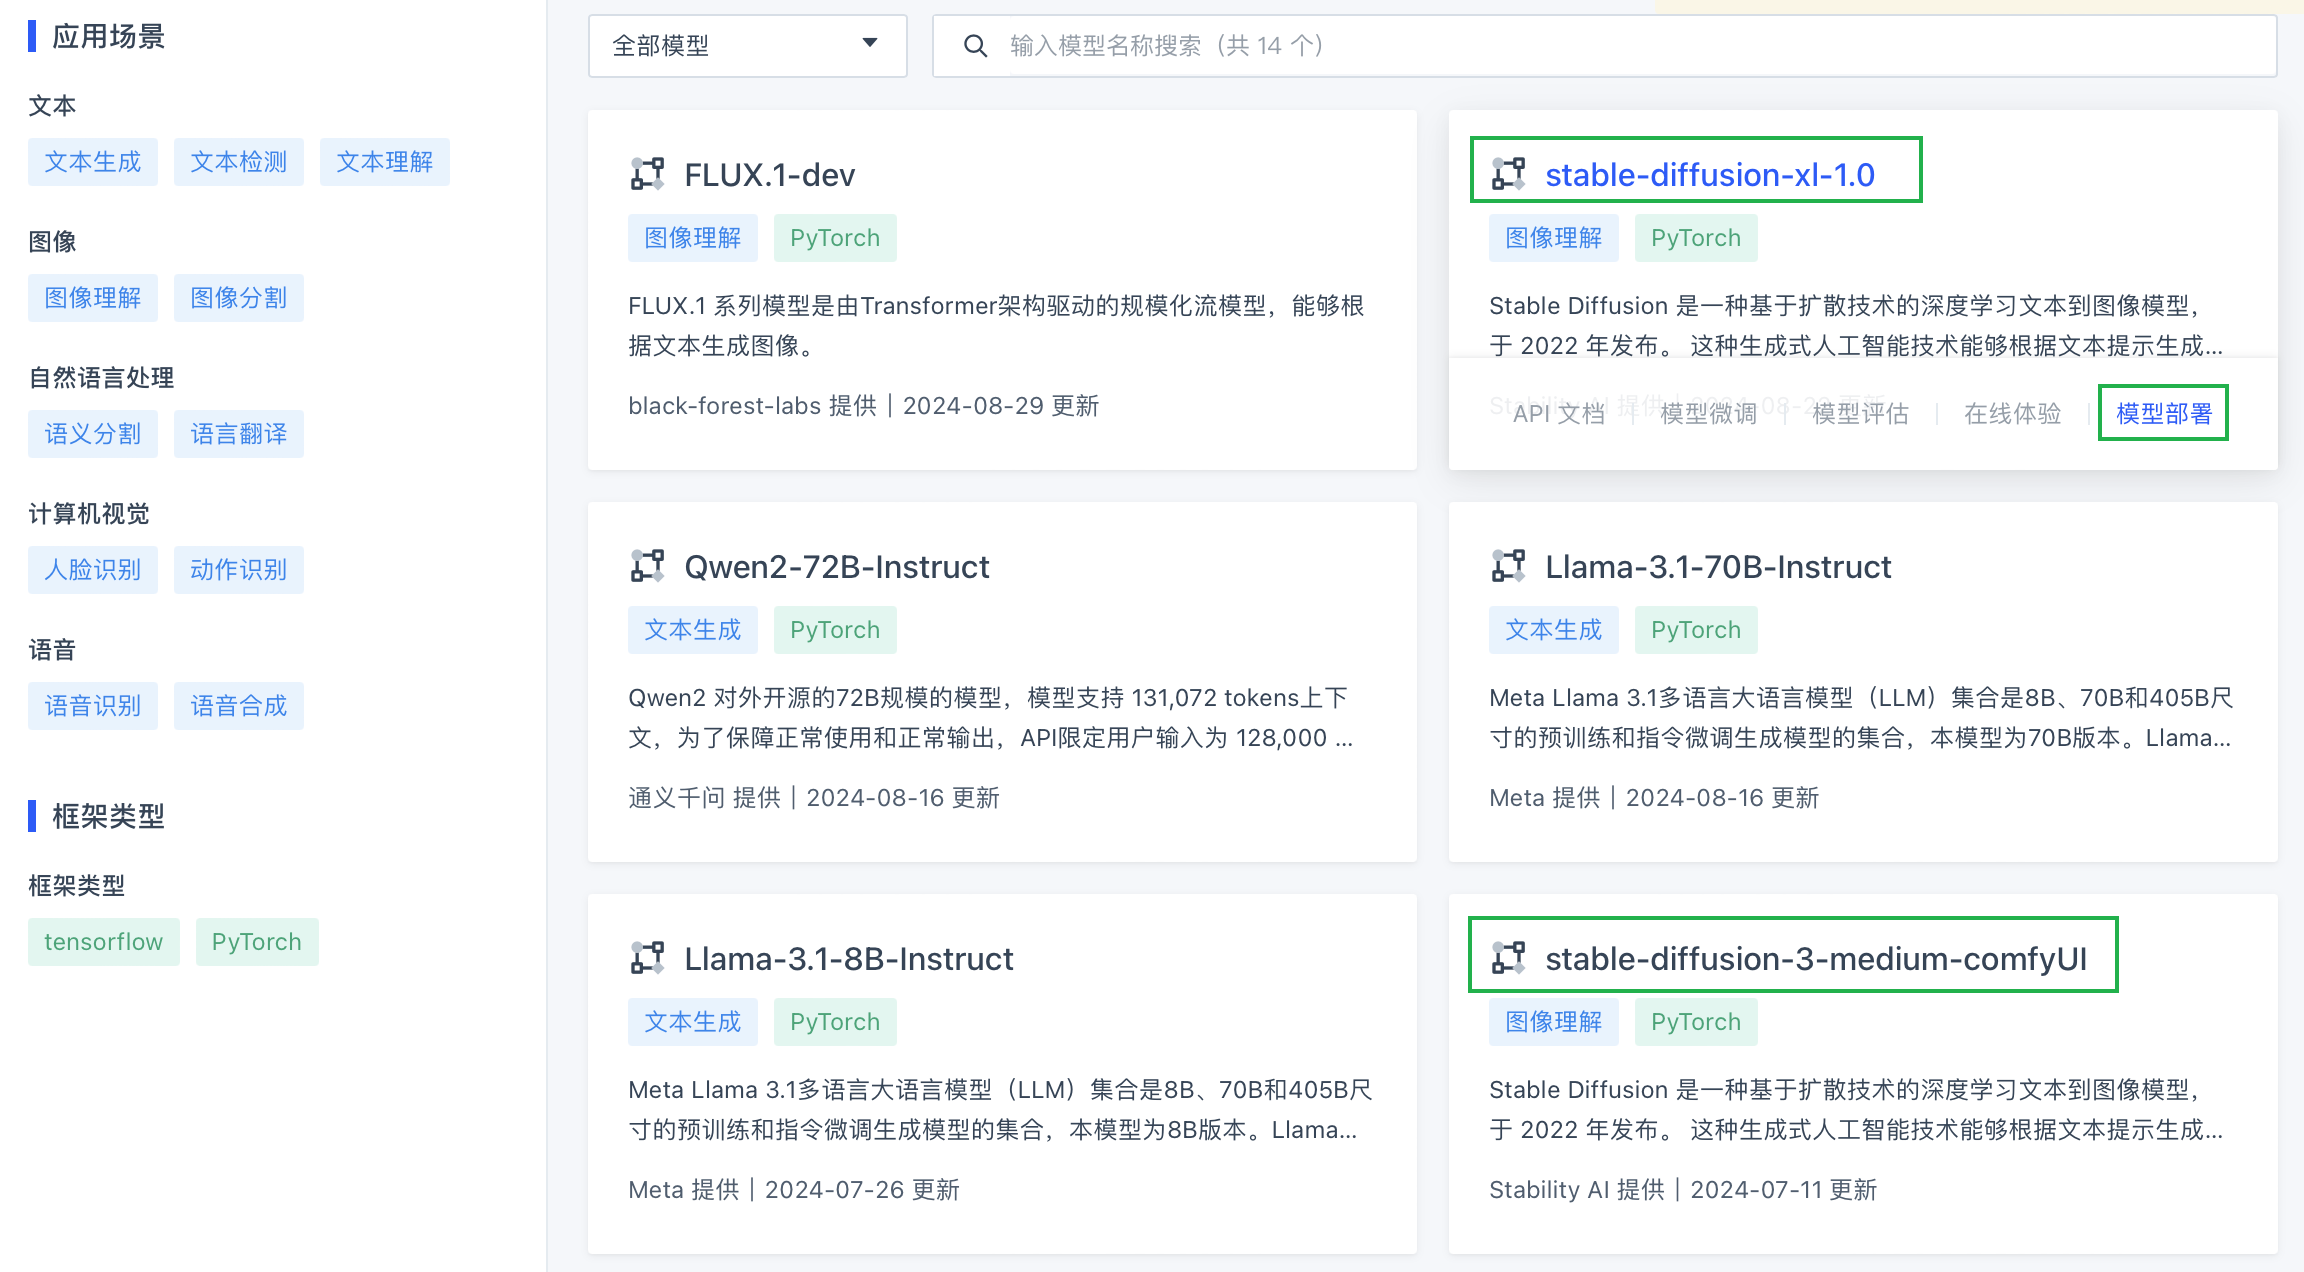The height and width of the screenshot is (1272, 2304).
Task: Open Llama-3.1-70B-Instruct model page
Action: (x=1718, y=567)
